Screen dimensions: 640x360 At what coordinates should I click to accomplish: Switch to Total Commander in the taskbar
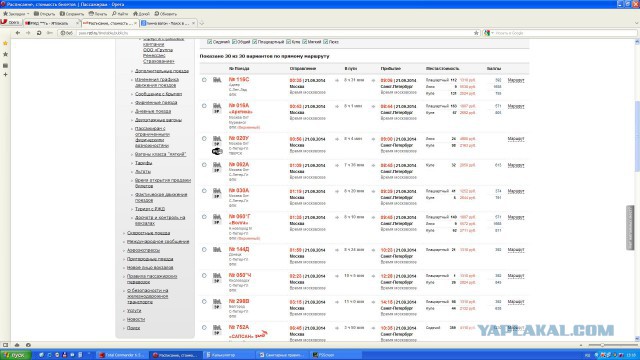(122, 355)
